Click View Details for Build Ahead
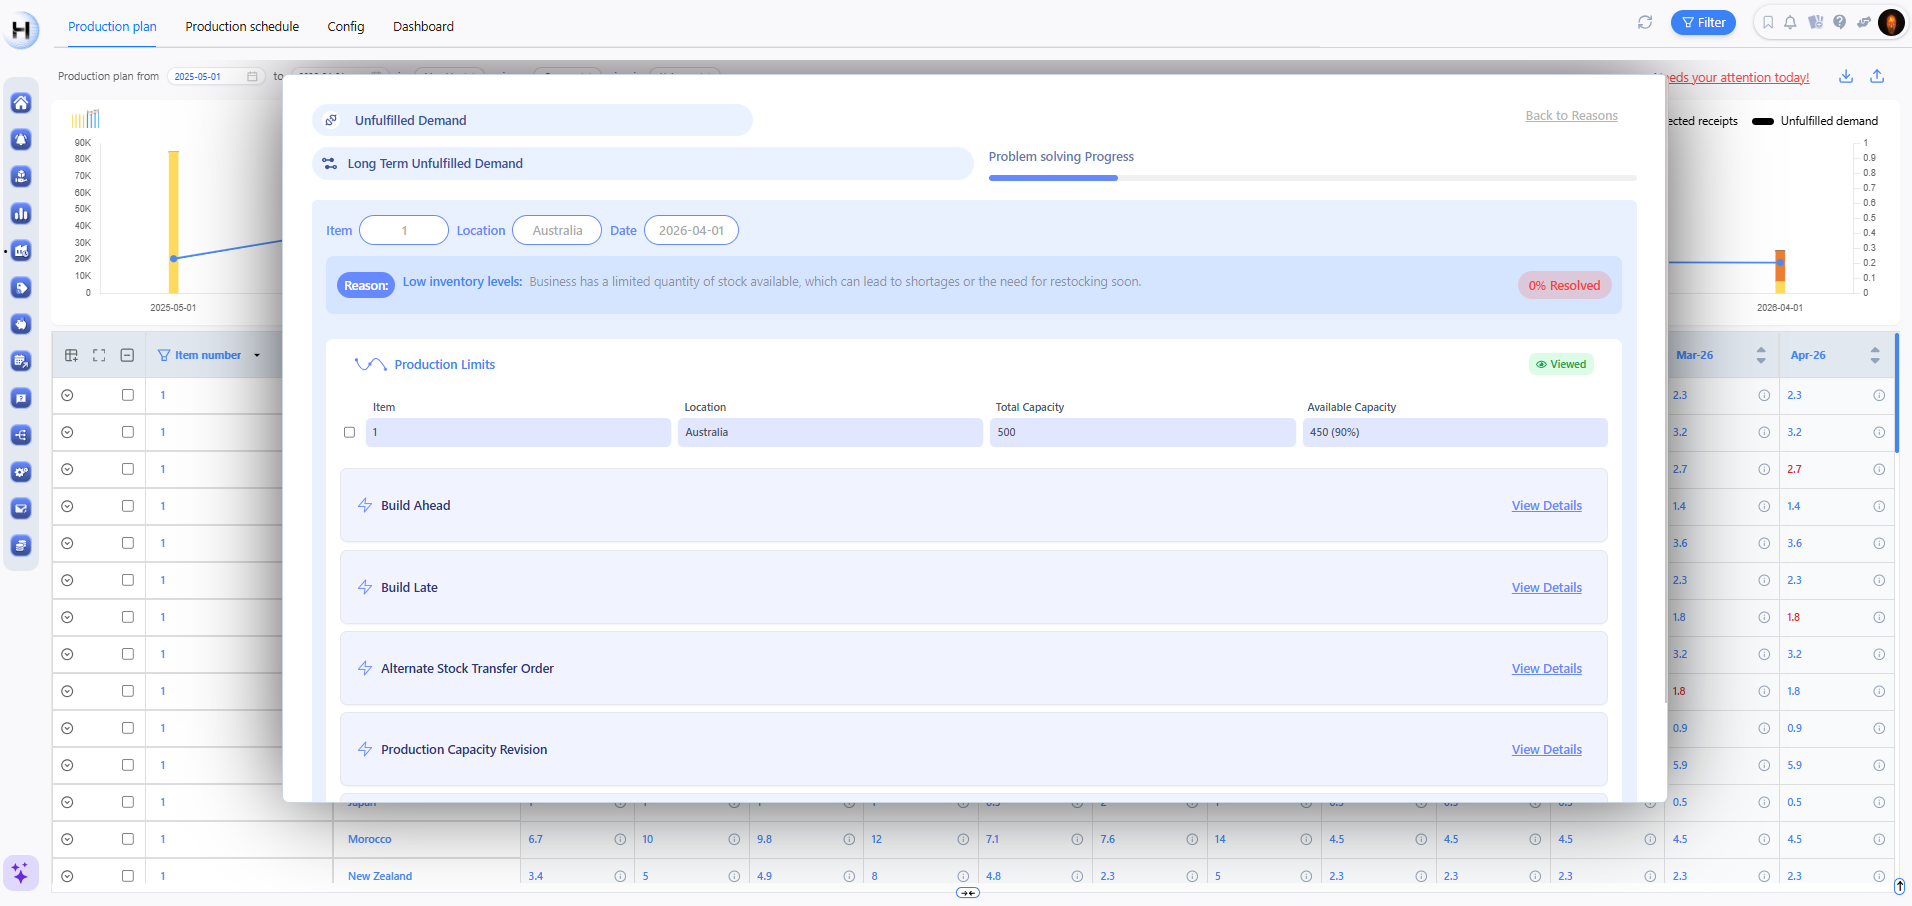This screenshot has height=906, width=1912. pos(1546,506)
